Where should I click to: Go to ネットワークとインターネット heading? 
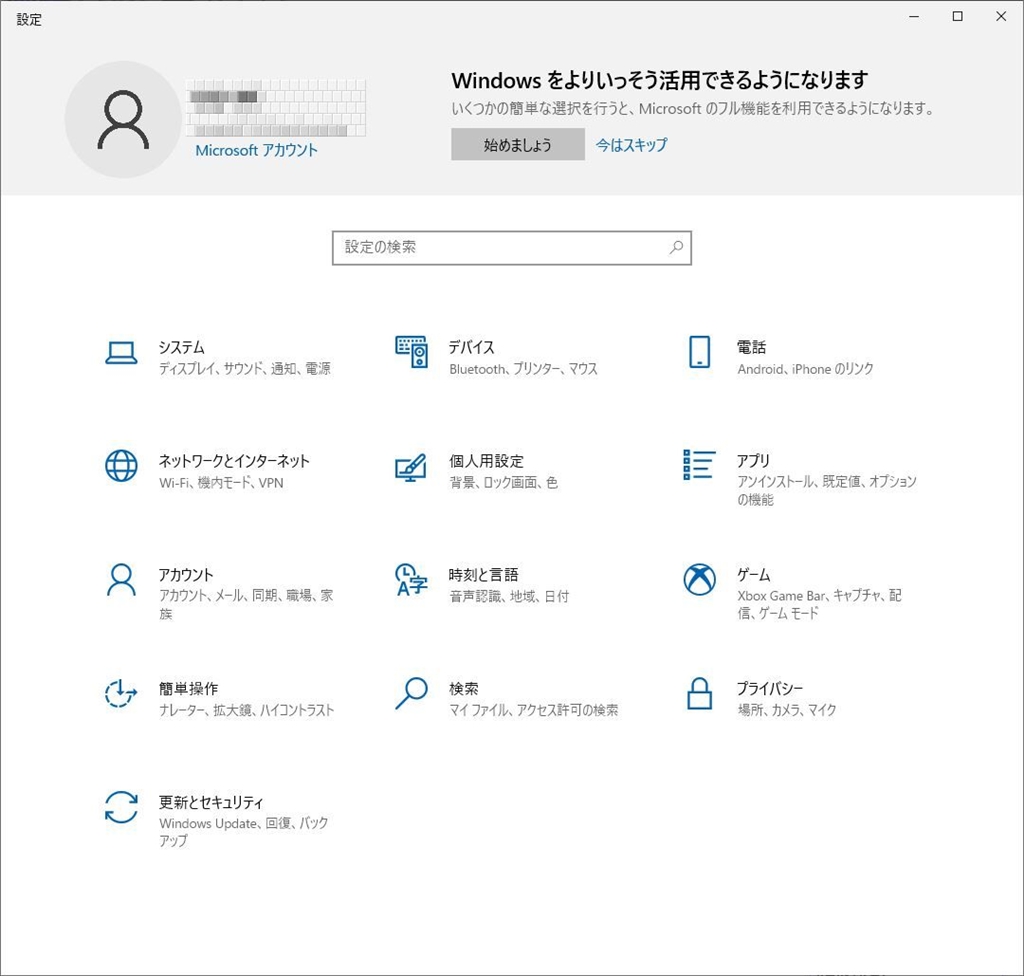234,461
